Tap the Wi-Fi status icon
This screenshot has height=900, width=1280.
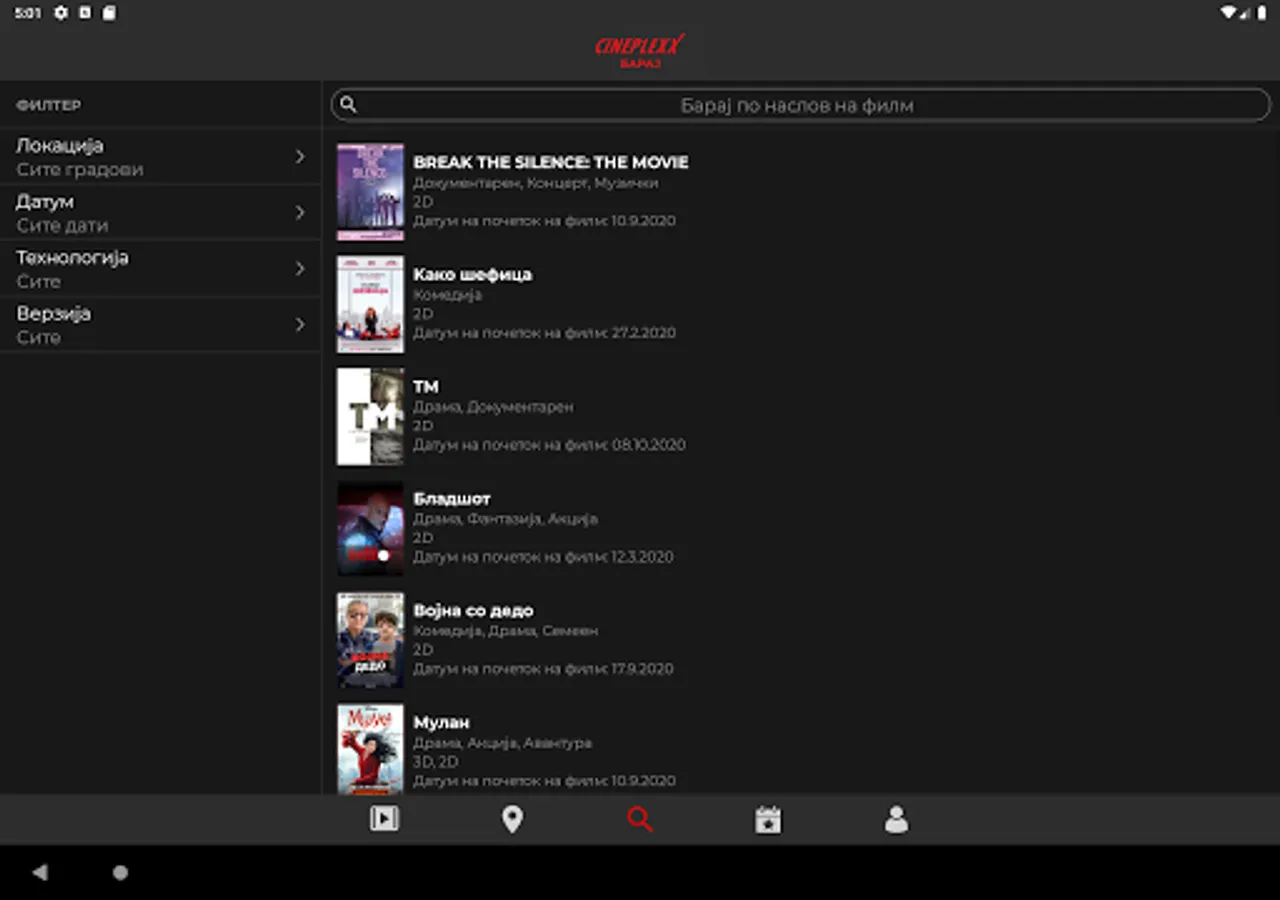tap(1228, 13)
